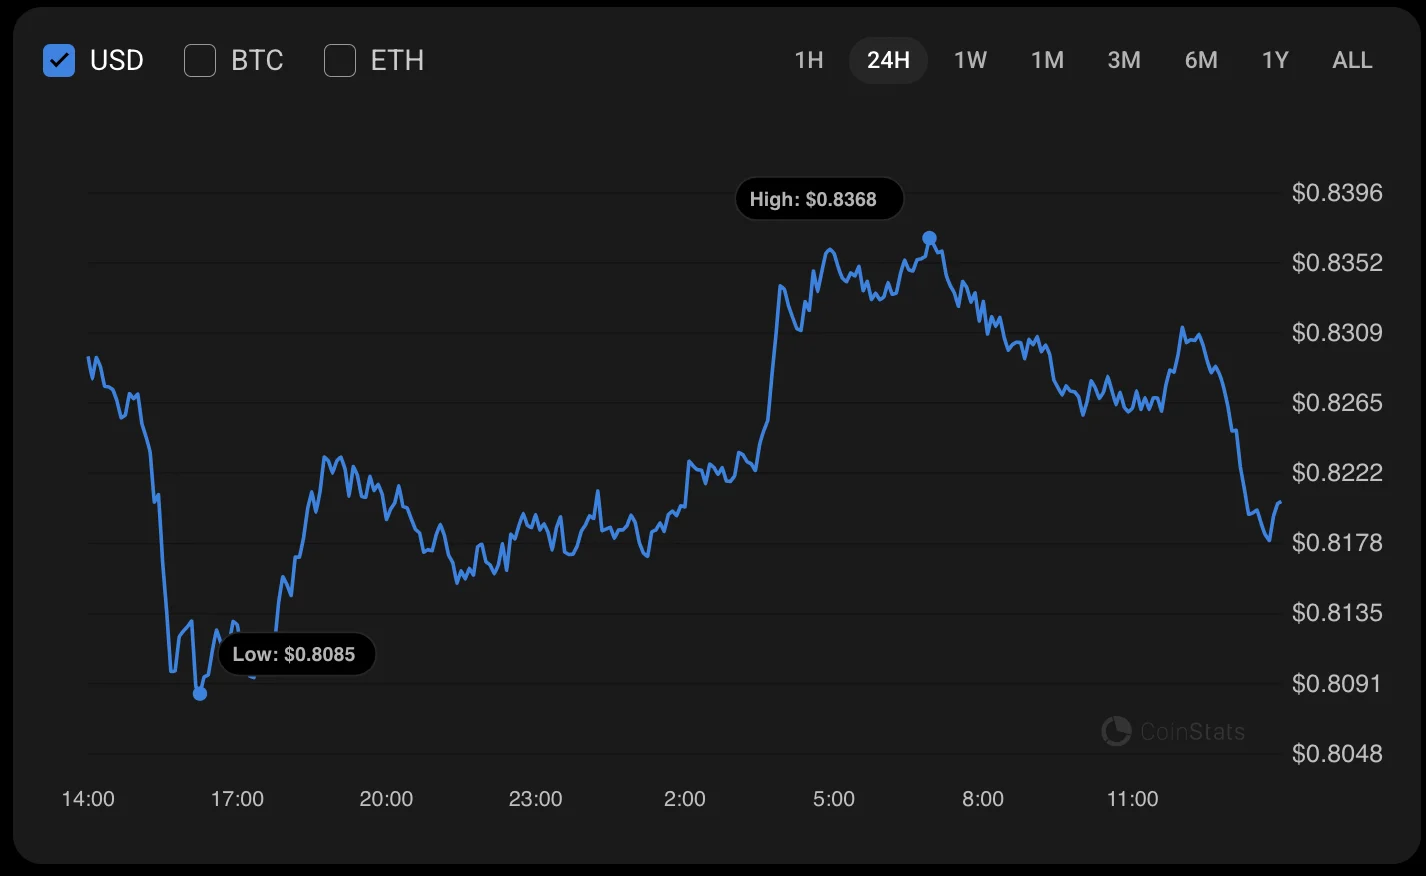Click the High: $0.8368 tooltip label

click(819, 199)
